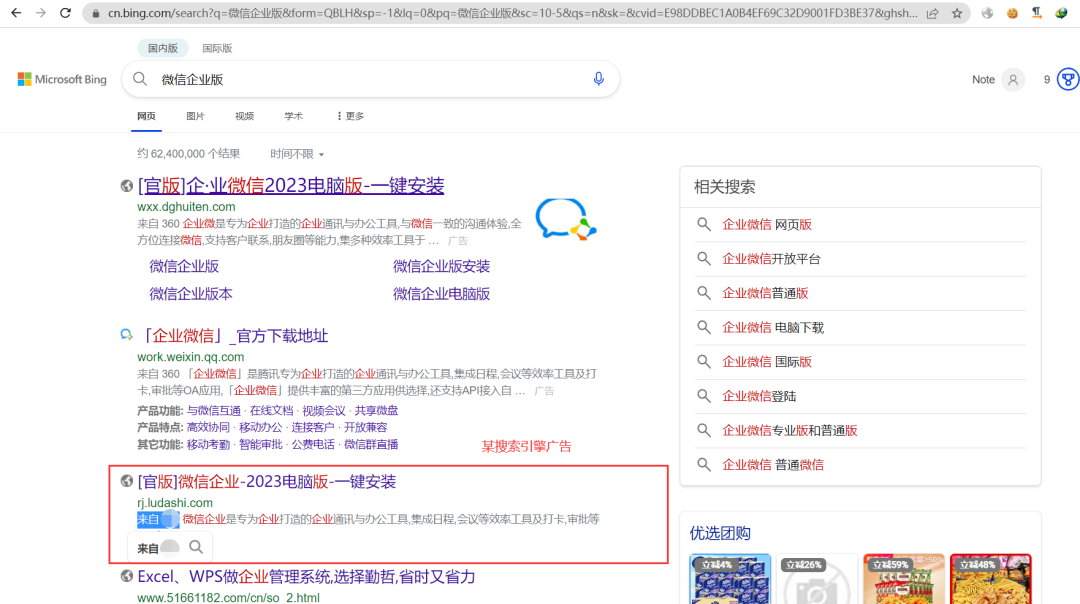Click the magnifier next to 企业微信 网页版
This screenshot has height=604, width=1080.
[703, 225]
